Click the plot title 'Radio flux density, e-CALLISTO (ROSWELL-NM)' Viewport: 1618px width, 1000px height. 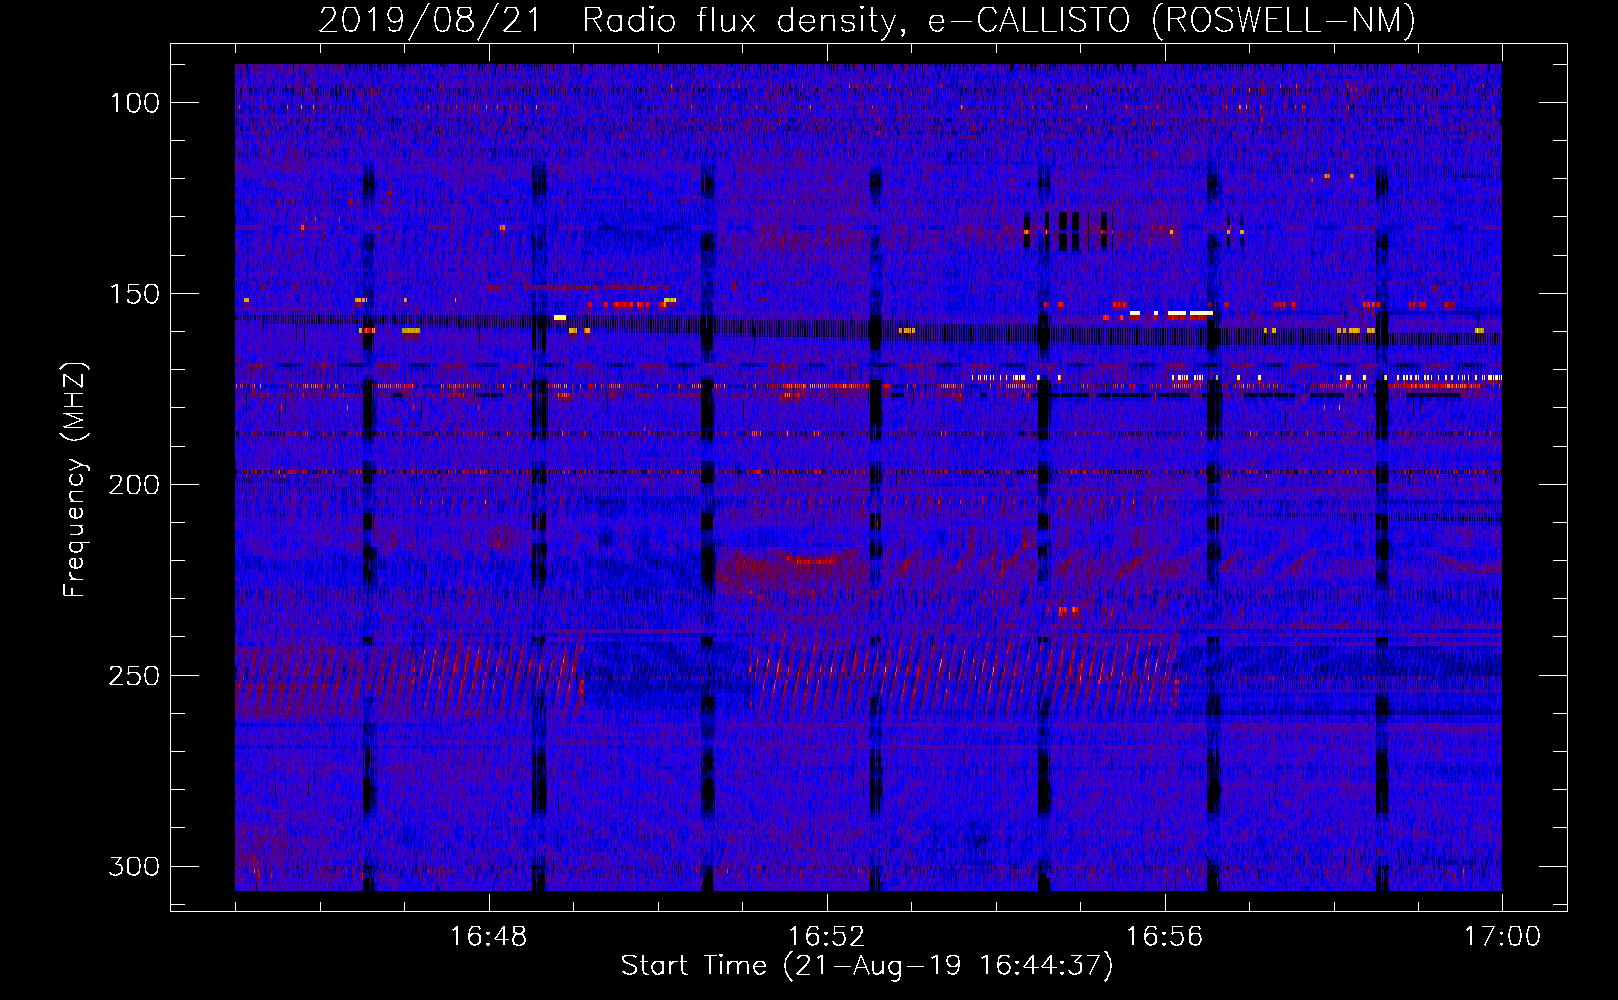click(x=999, y=20)
